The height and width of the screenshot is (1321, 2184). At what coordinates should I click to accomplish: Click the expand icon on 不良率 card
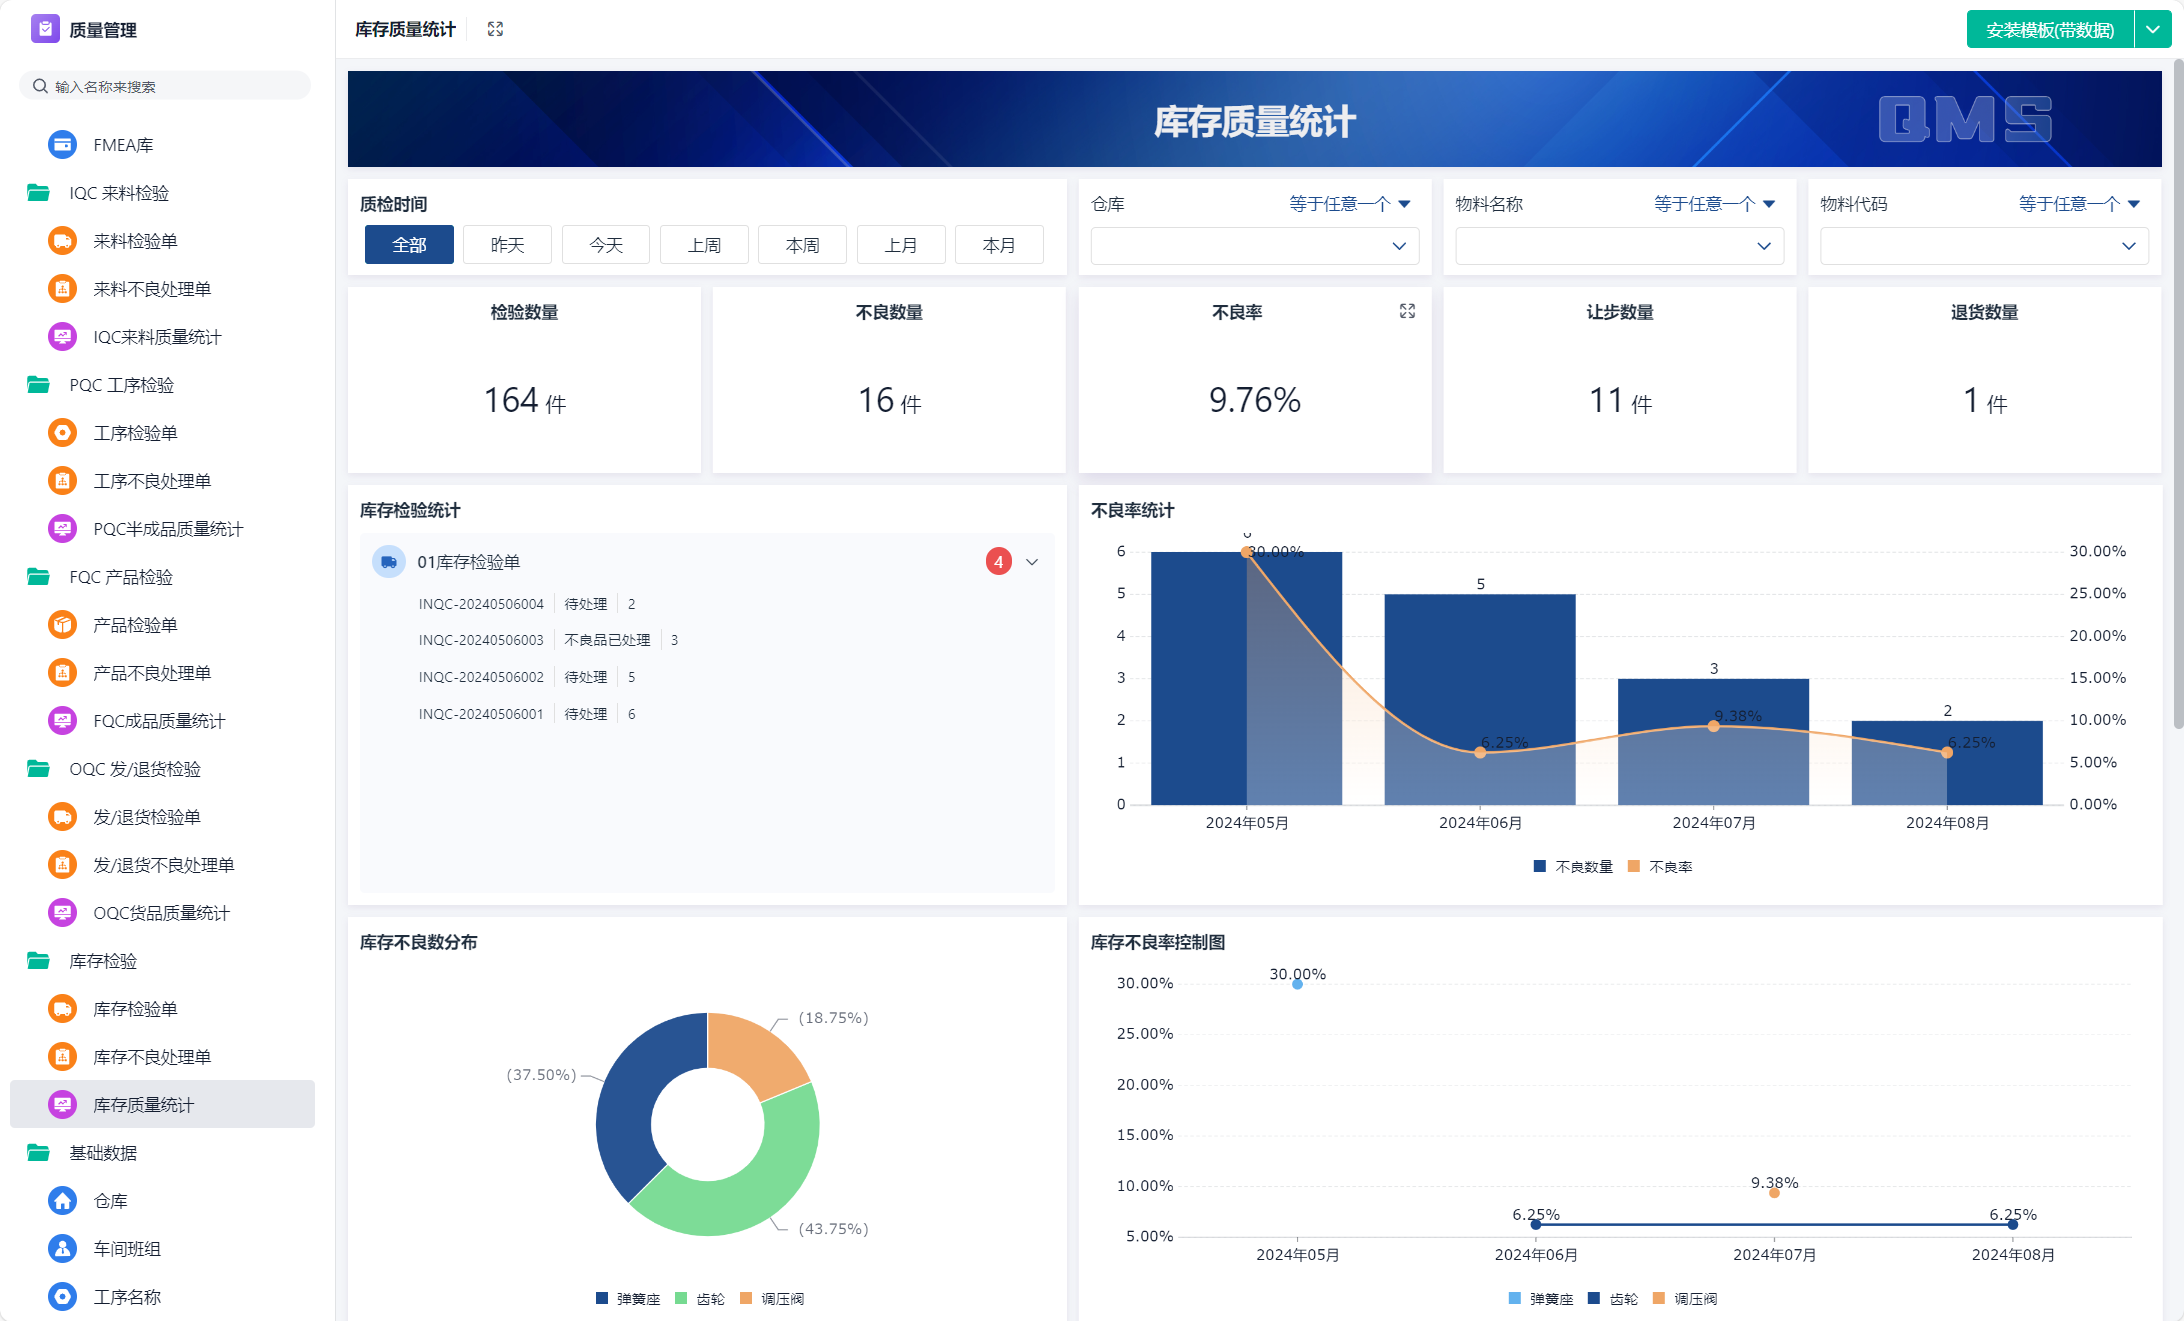[1407, 311]
